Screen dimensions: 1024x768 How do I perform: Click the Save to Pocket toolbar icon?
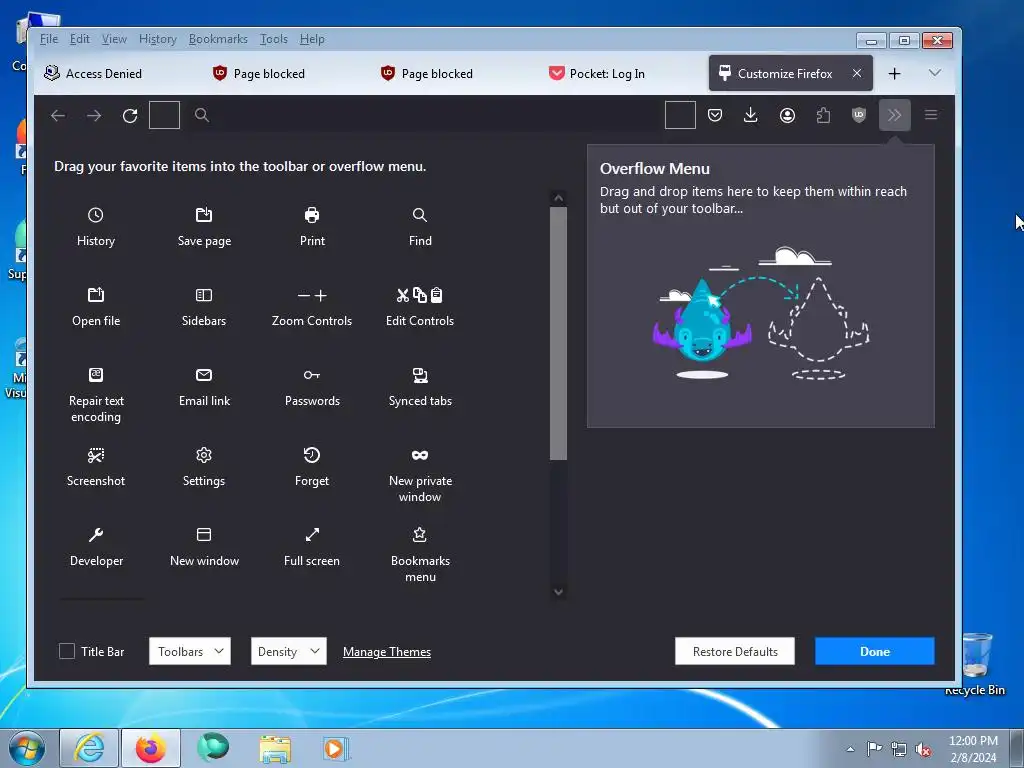tap(715, 116)
